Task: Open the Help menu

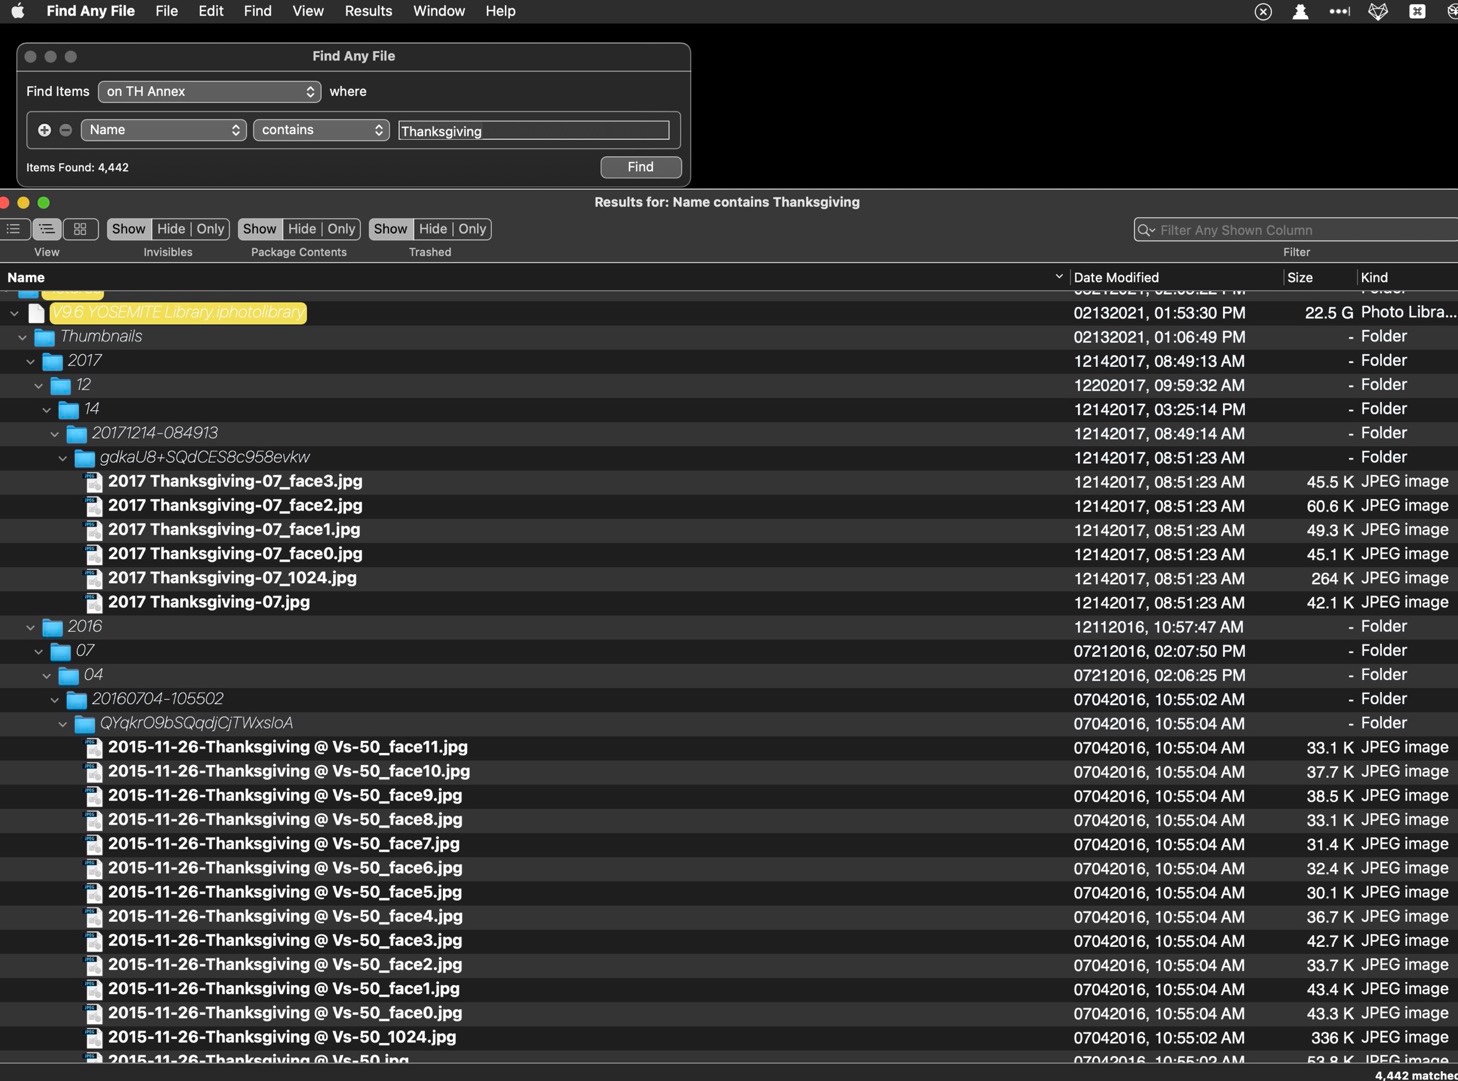Action: coord(500,11)
